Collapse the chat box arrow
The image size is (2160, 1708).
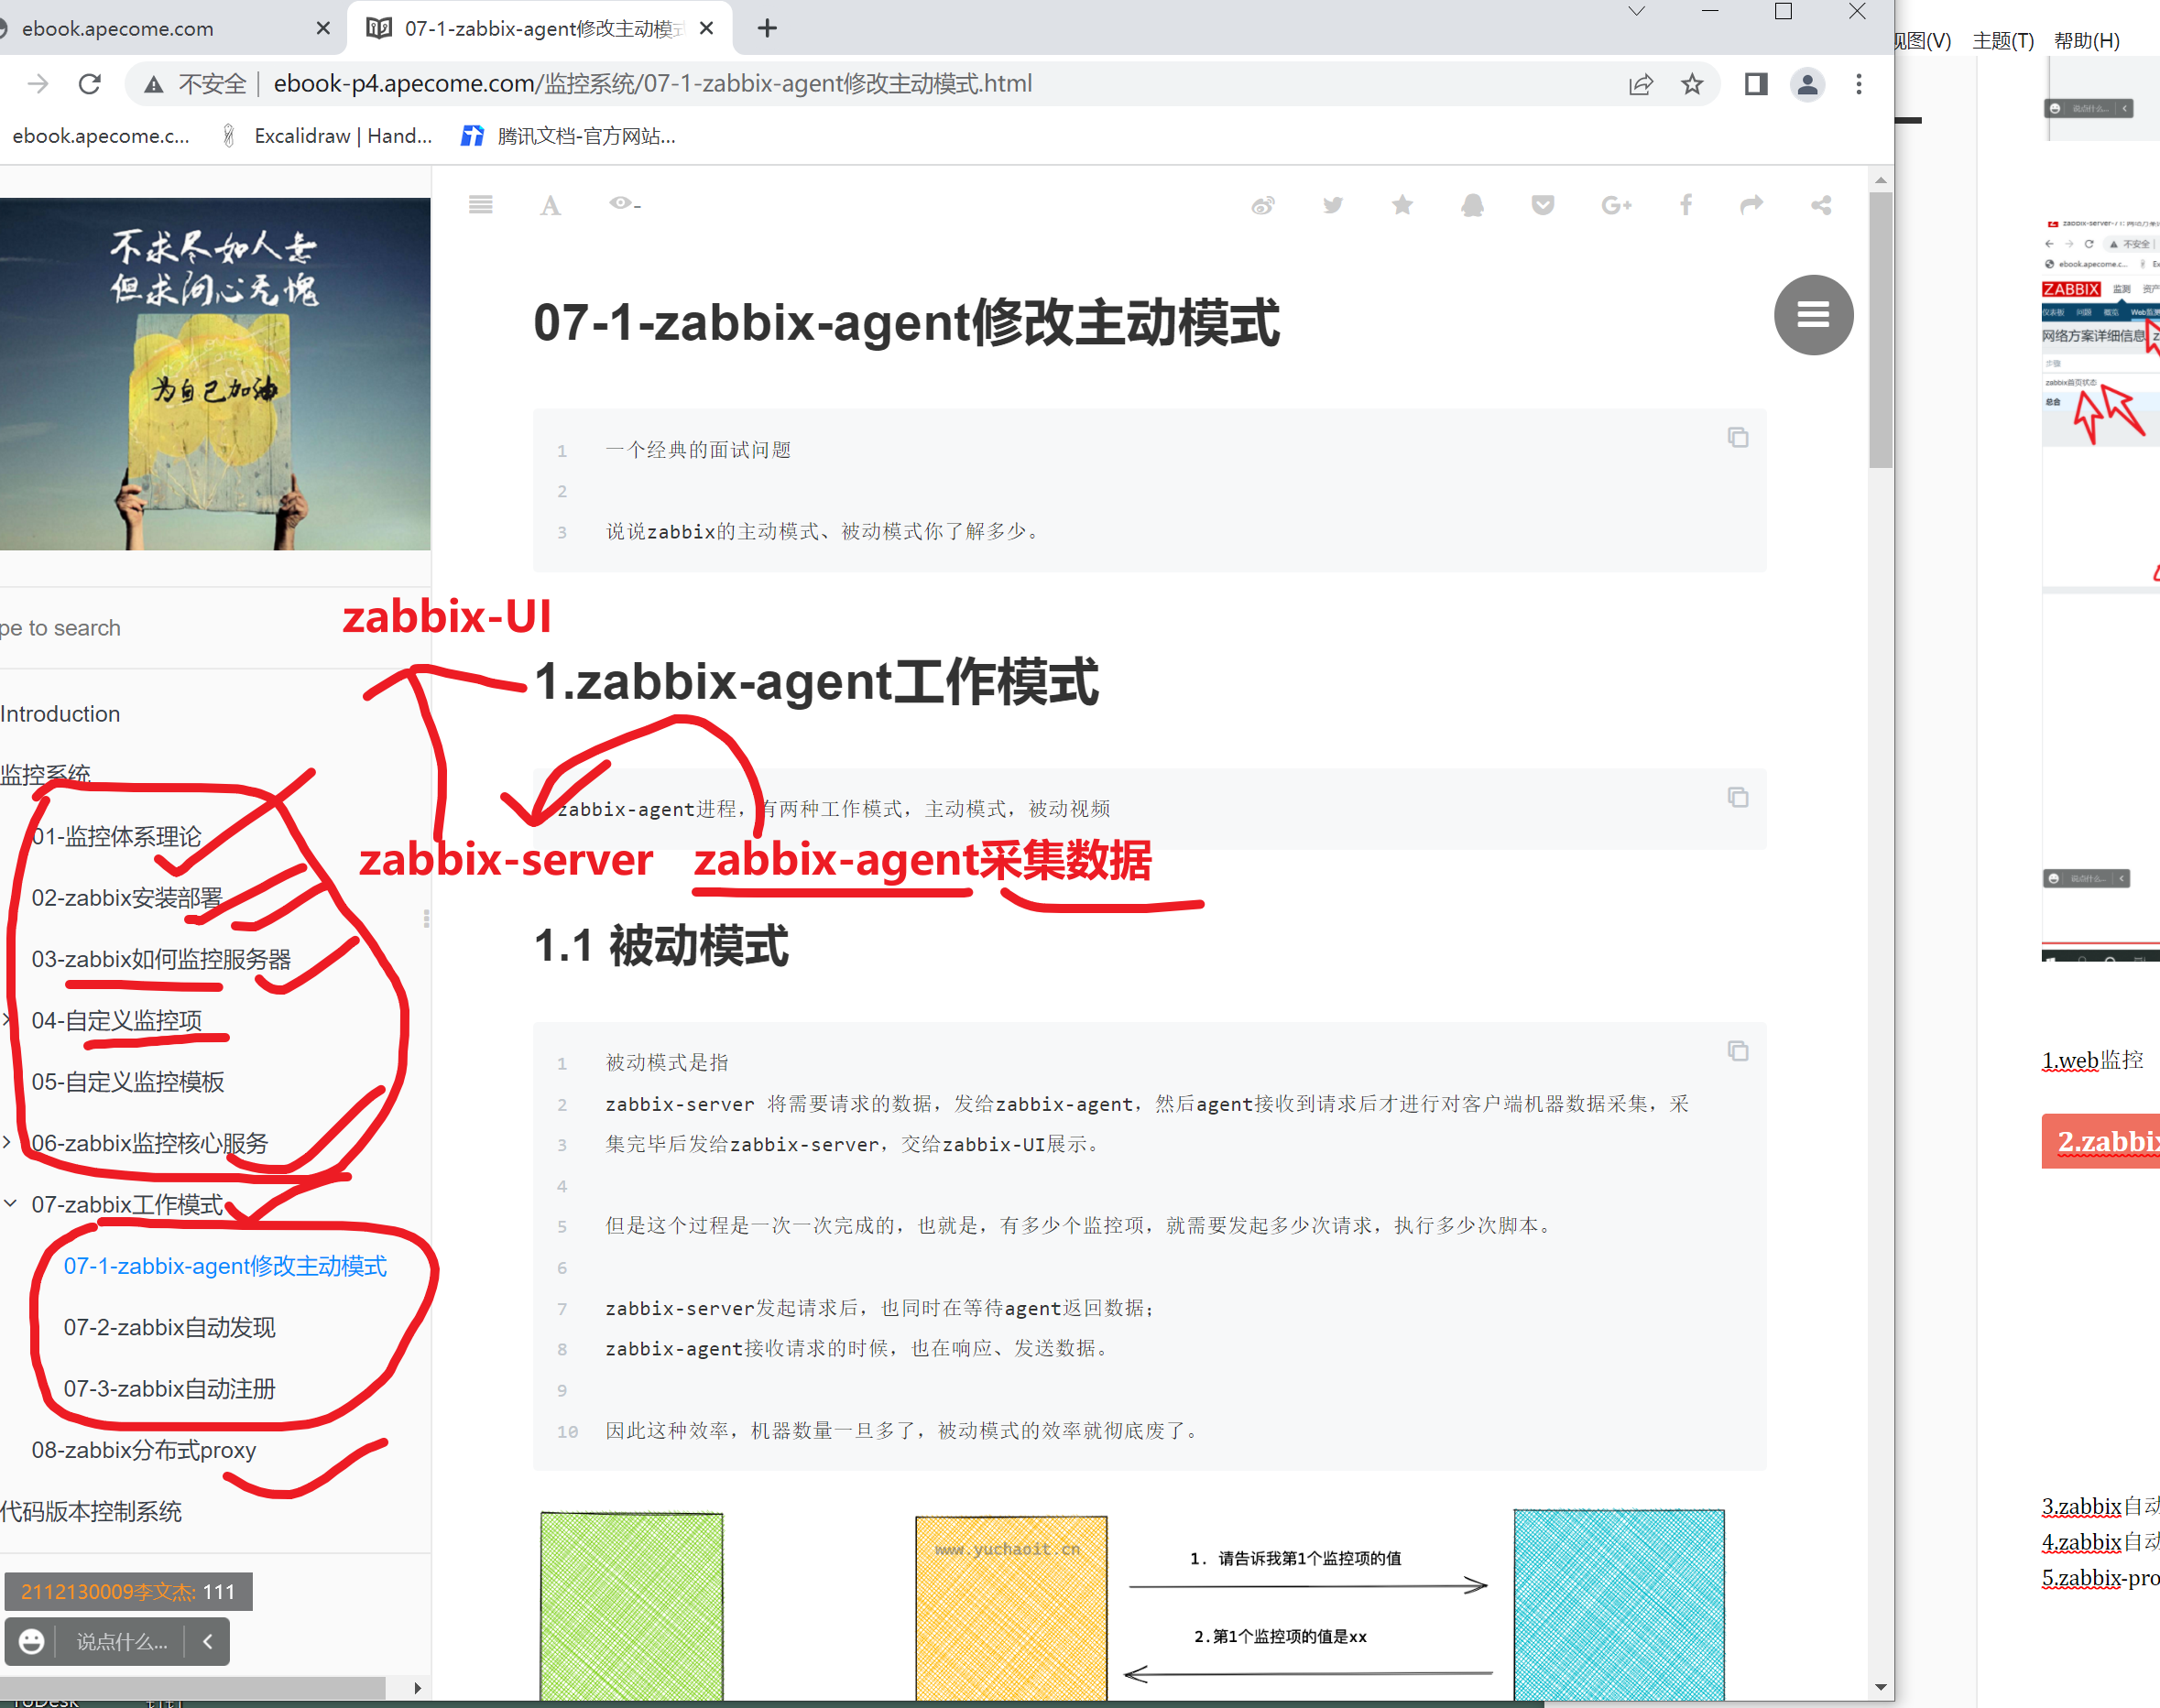(208, 1641)
